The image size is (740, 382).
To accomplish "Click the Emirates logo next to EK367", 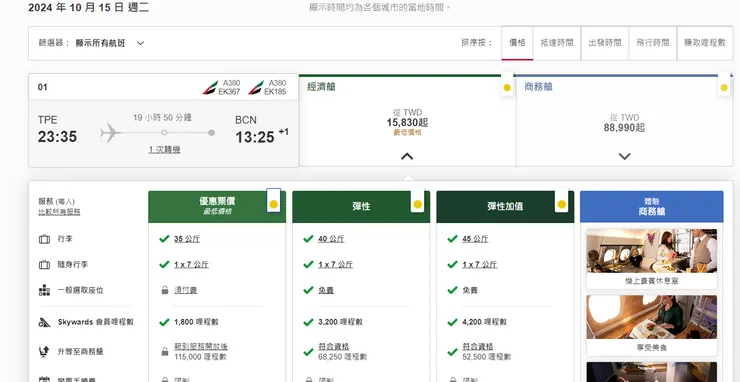I will pos(210,87).
